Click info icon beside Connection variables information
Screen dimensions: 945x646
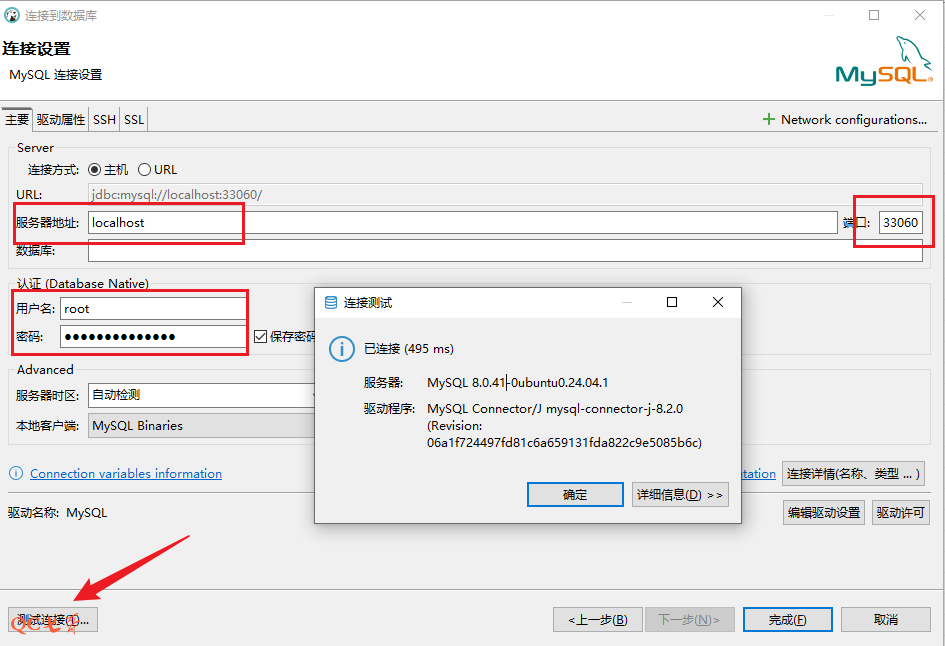click(x=16, y=474)
